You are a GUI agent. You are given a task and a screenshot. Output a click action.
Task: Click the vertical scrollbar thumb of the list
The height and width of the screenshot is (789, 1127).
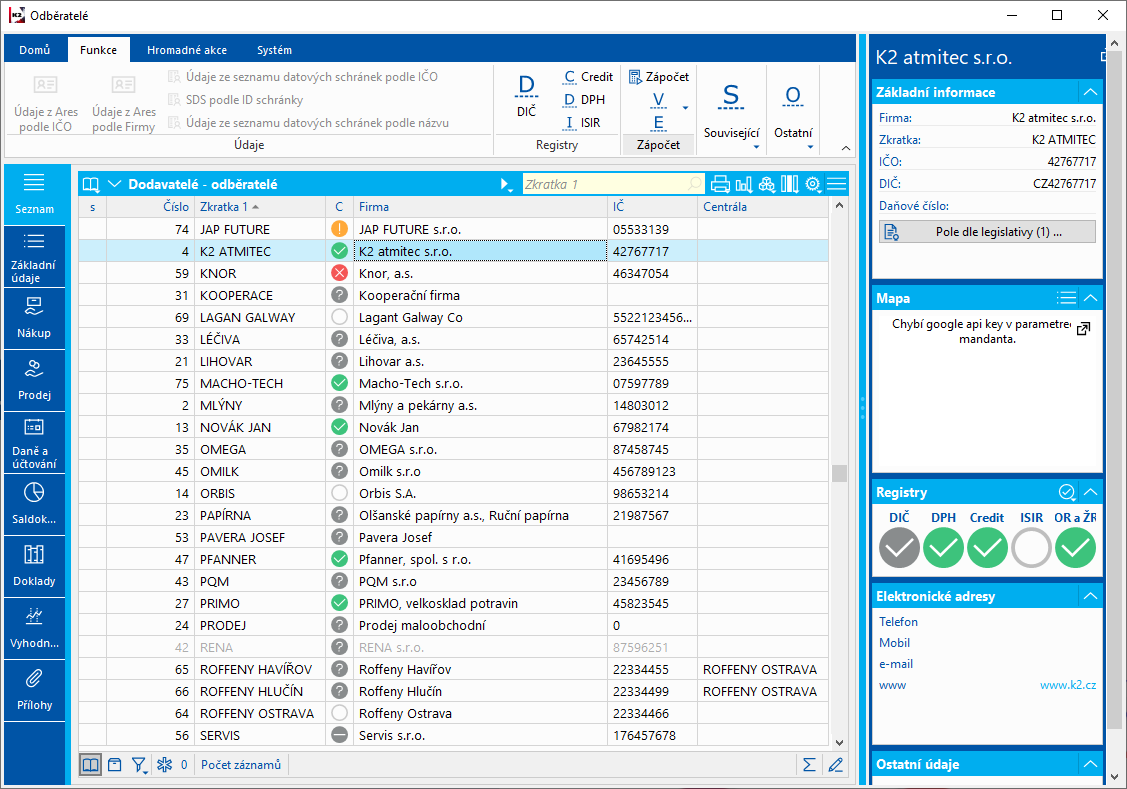[840, 473]
